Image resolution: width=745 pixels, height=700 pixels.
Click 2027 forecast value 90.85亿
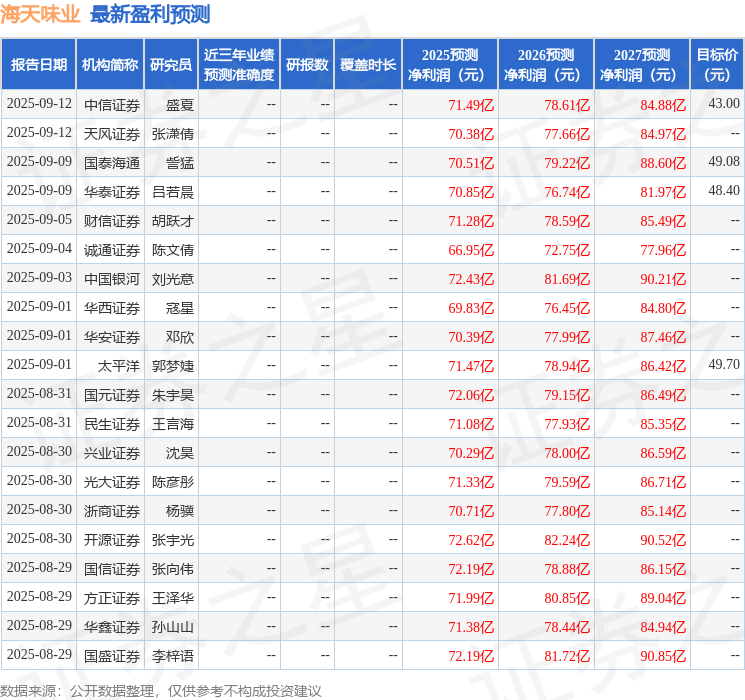click(663, 656)
